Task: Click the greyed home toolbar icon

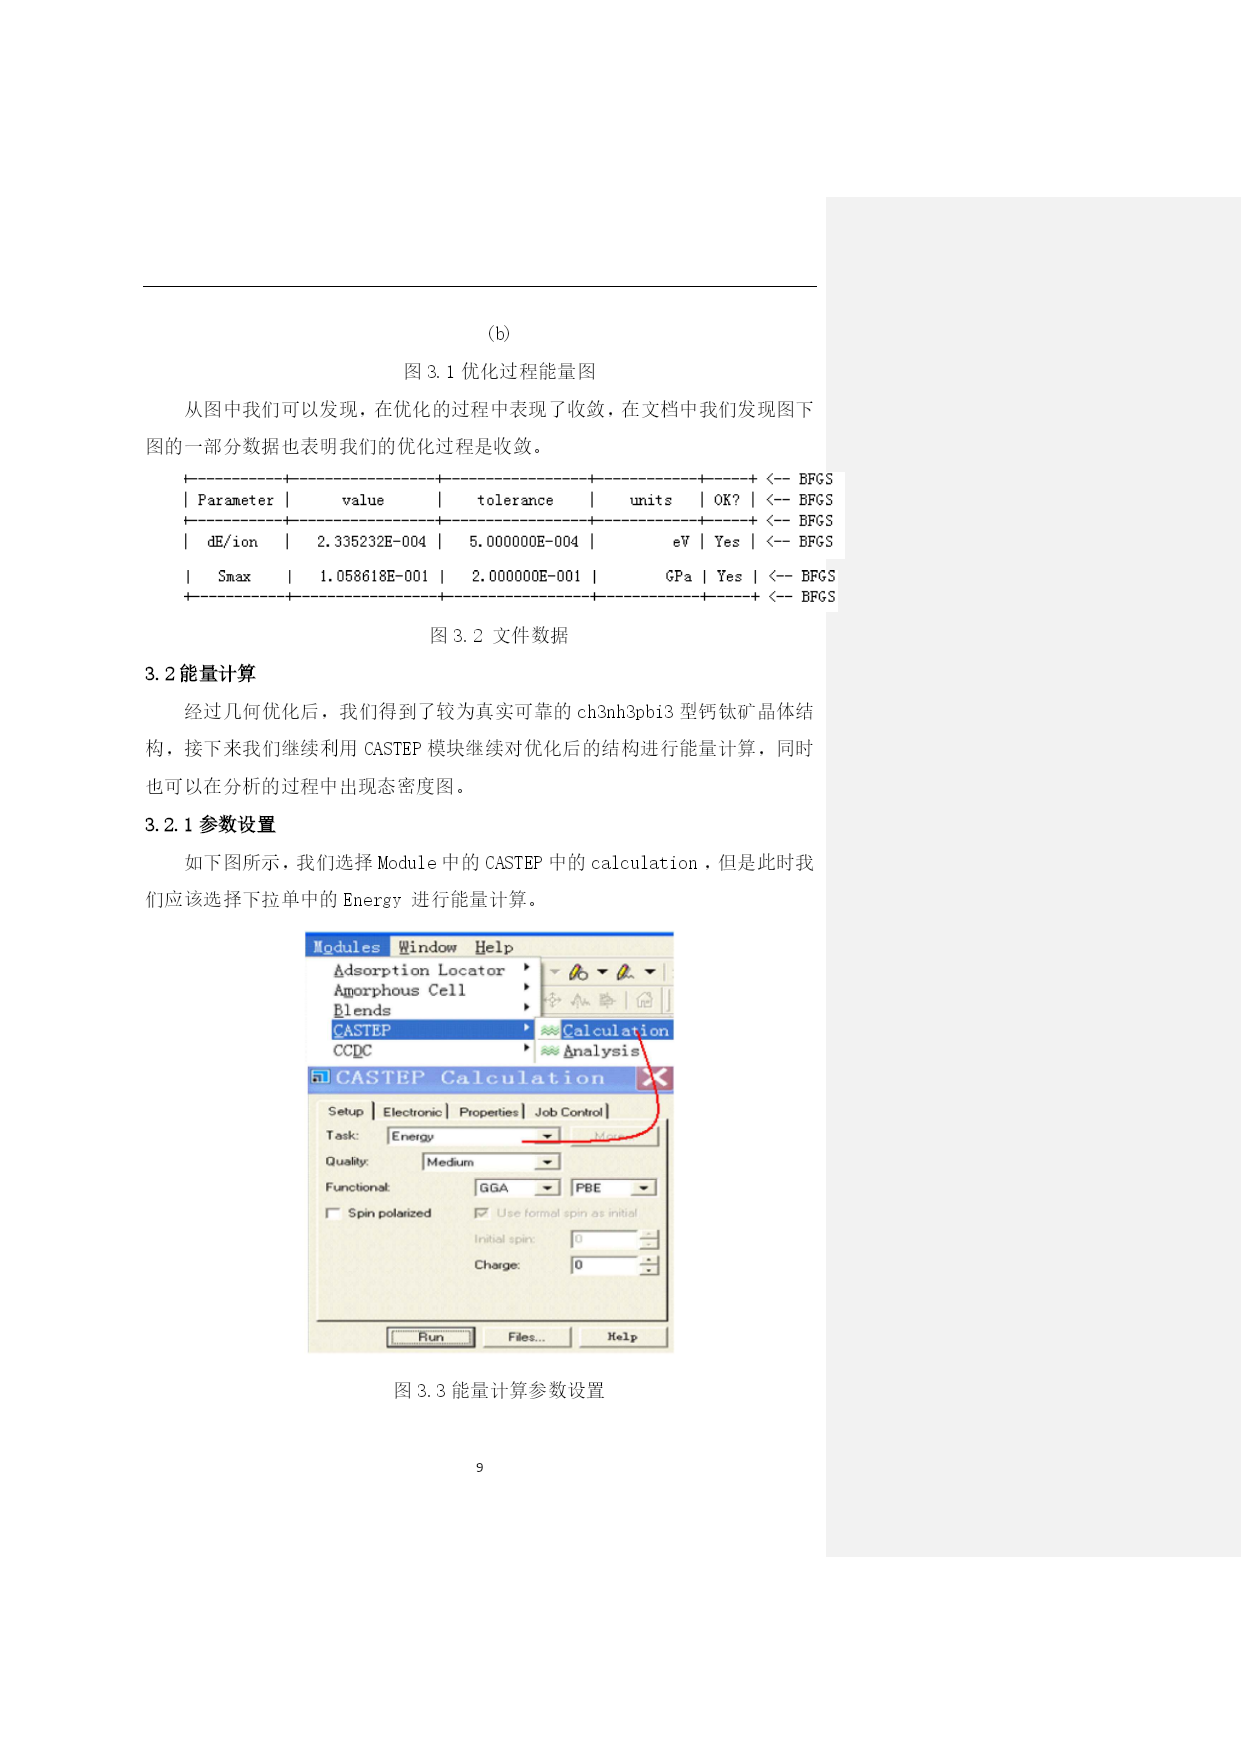Action: coord(644,1000)
